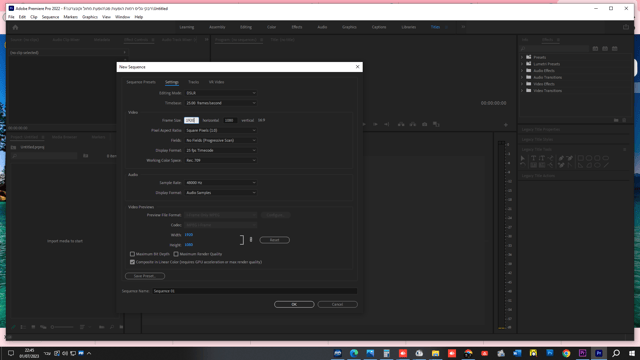Open the Windows Start menu

(x=632, y=353)
